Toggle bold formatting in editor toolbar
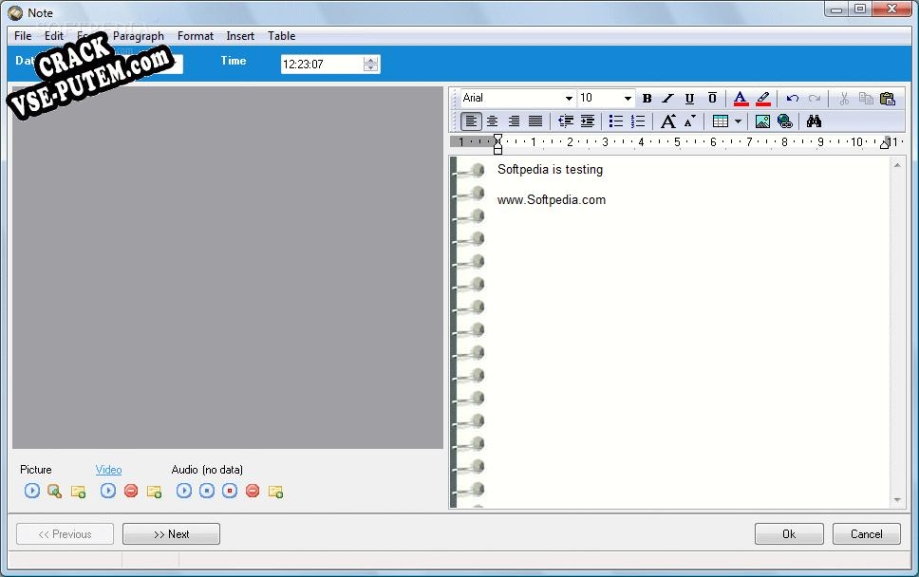 point(647,98)
